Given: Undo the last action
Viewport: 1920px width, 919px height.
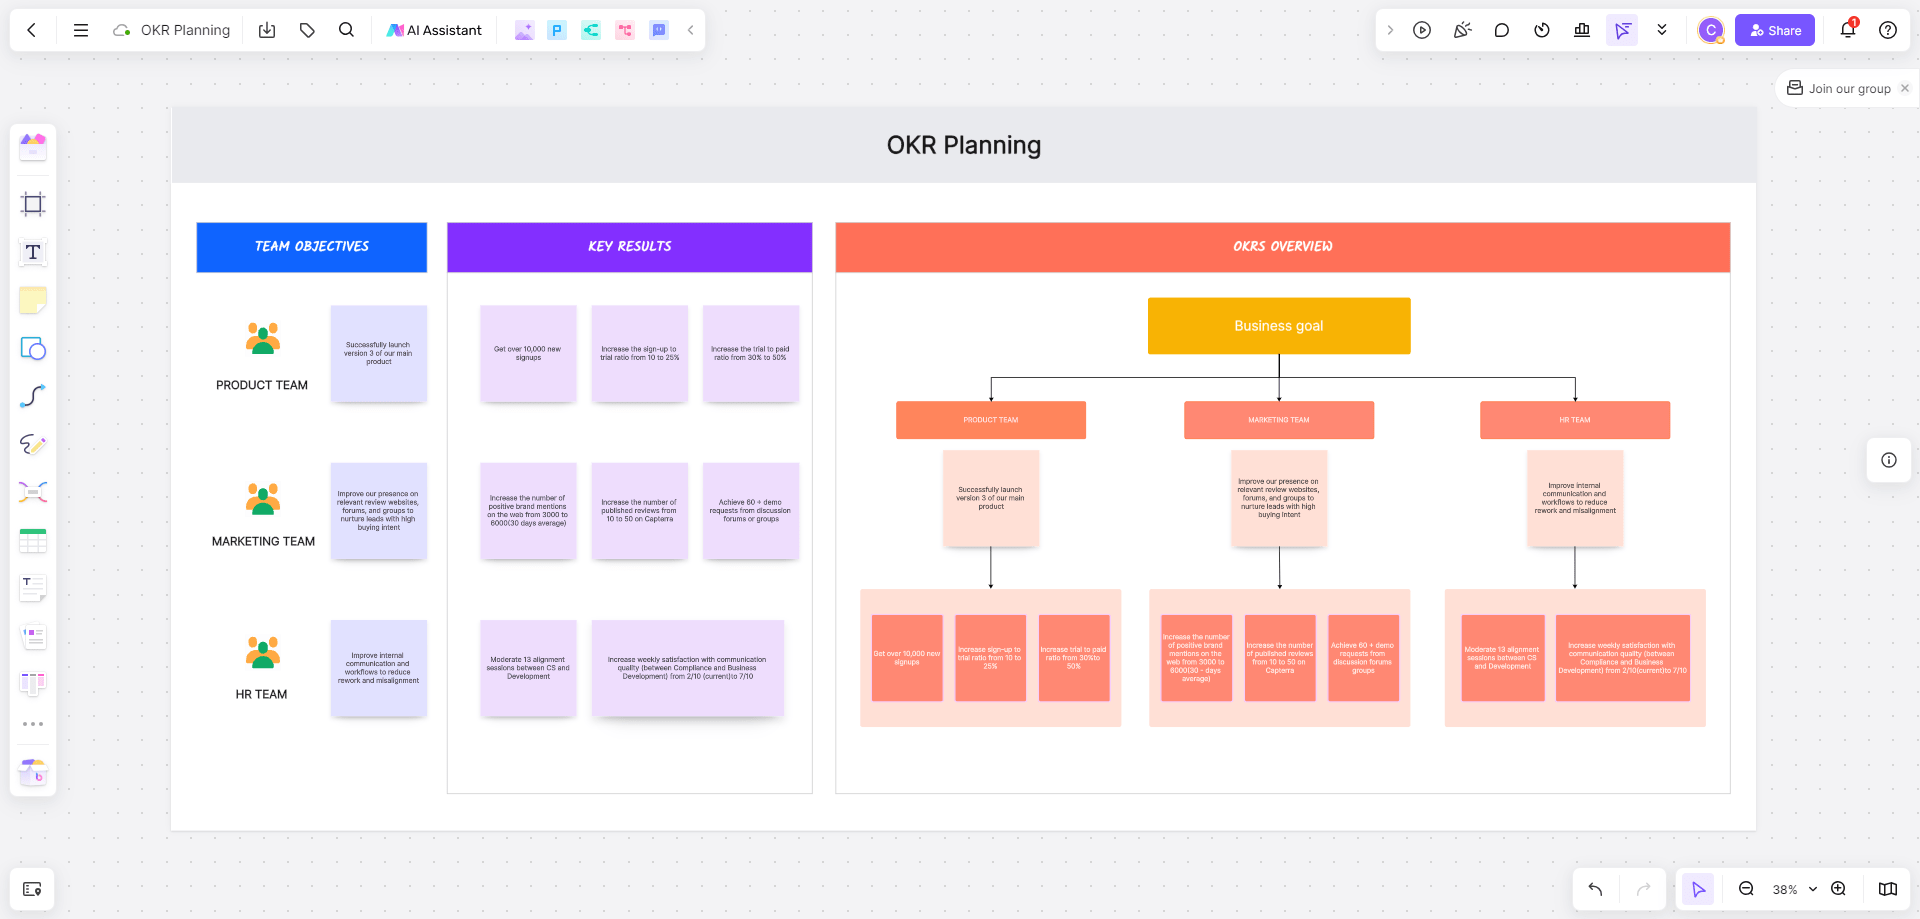Looking at the screenshot, I should click(x=1595, y=889).
